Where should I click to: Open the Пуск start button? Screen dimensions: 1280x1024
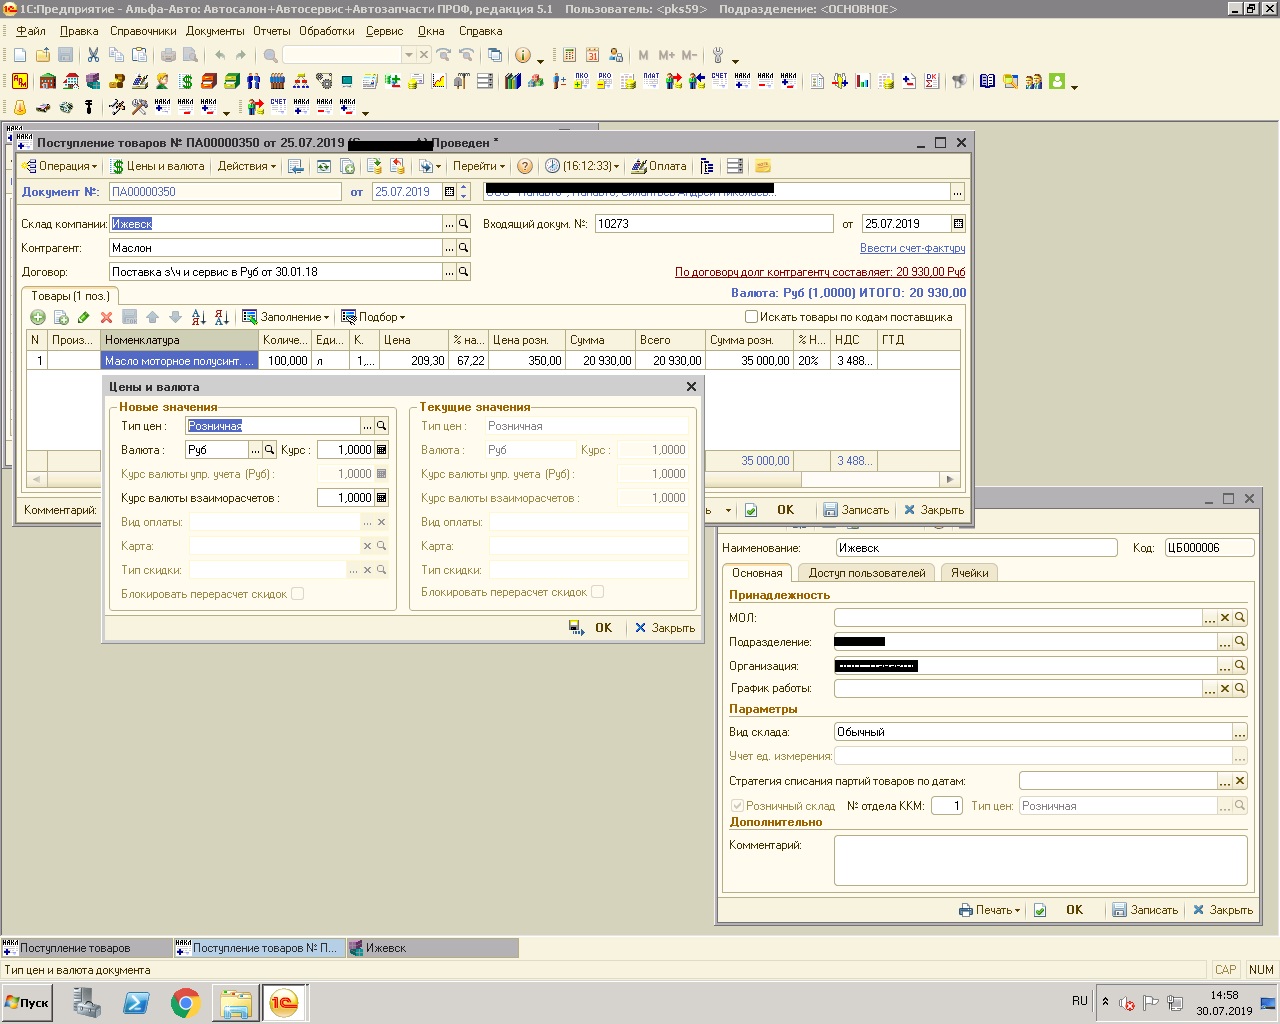(x=27, y=1002)
